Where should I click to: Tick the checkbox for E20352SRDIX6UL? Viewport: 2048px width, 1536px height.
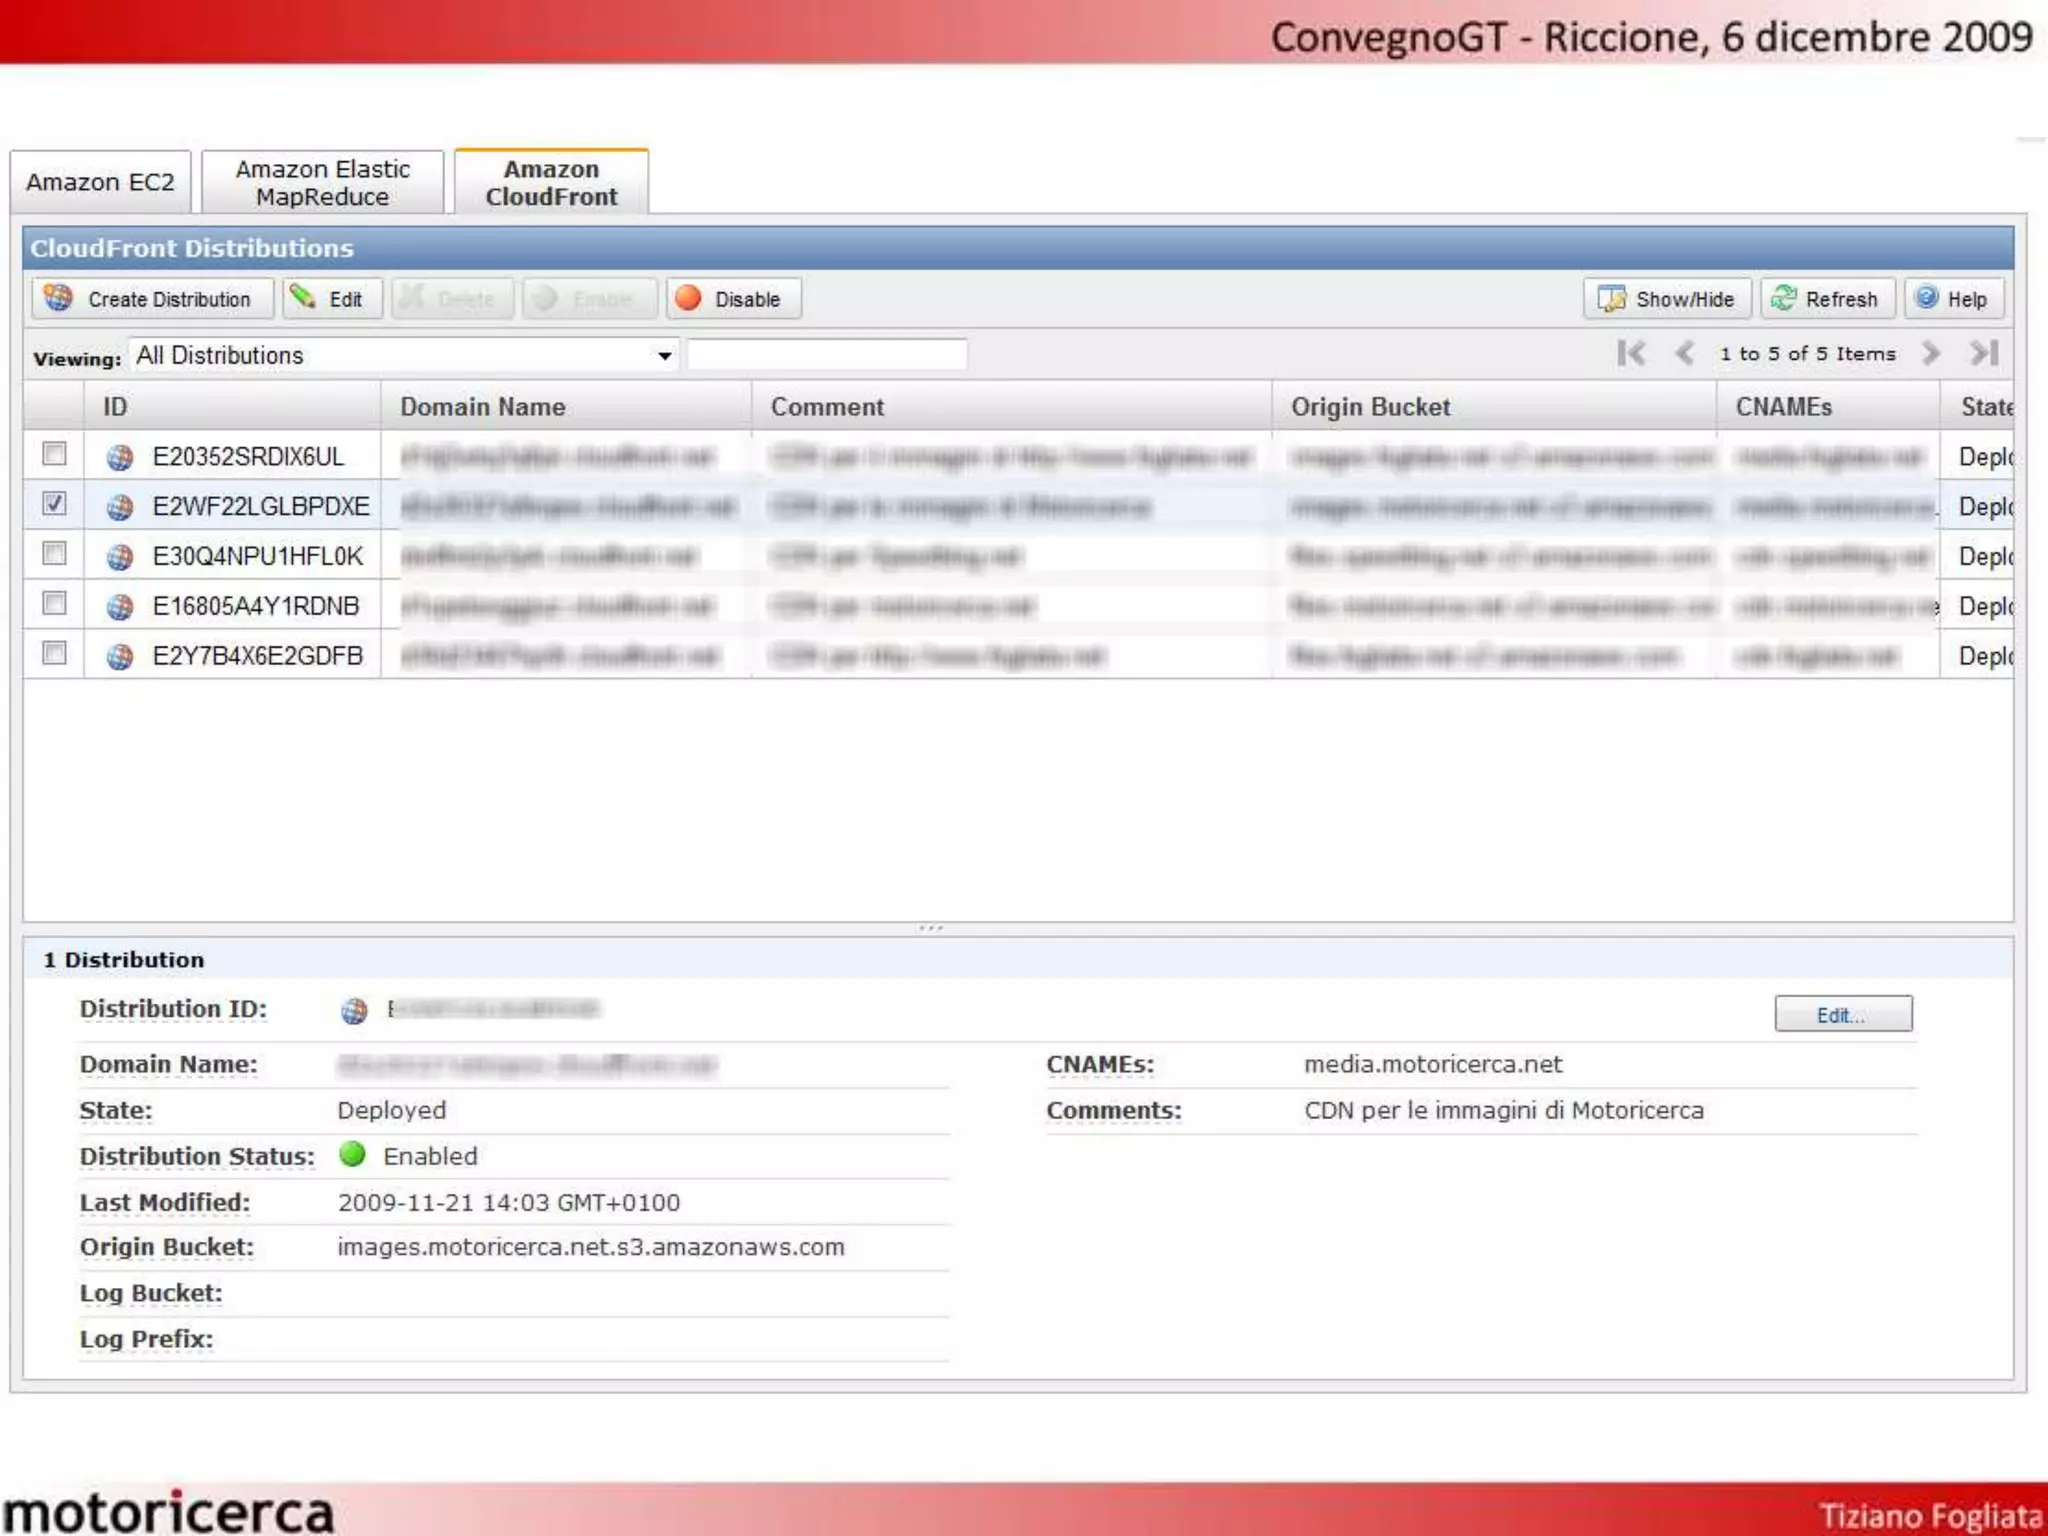54,454
